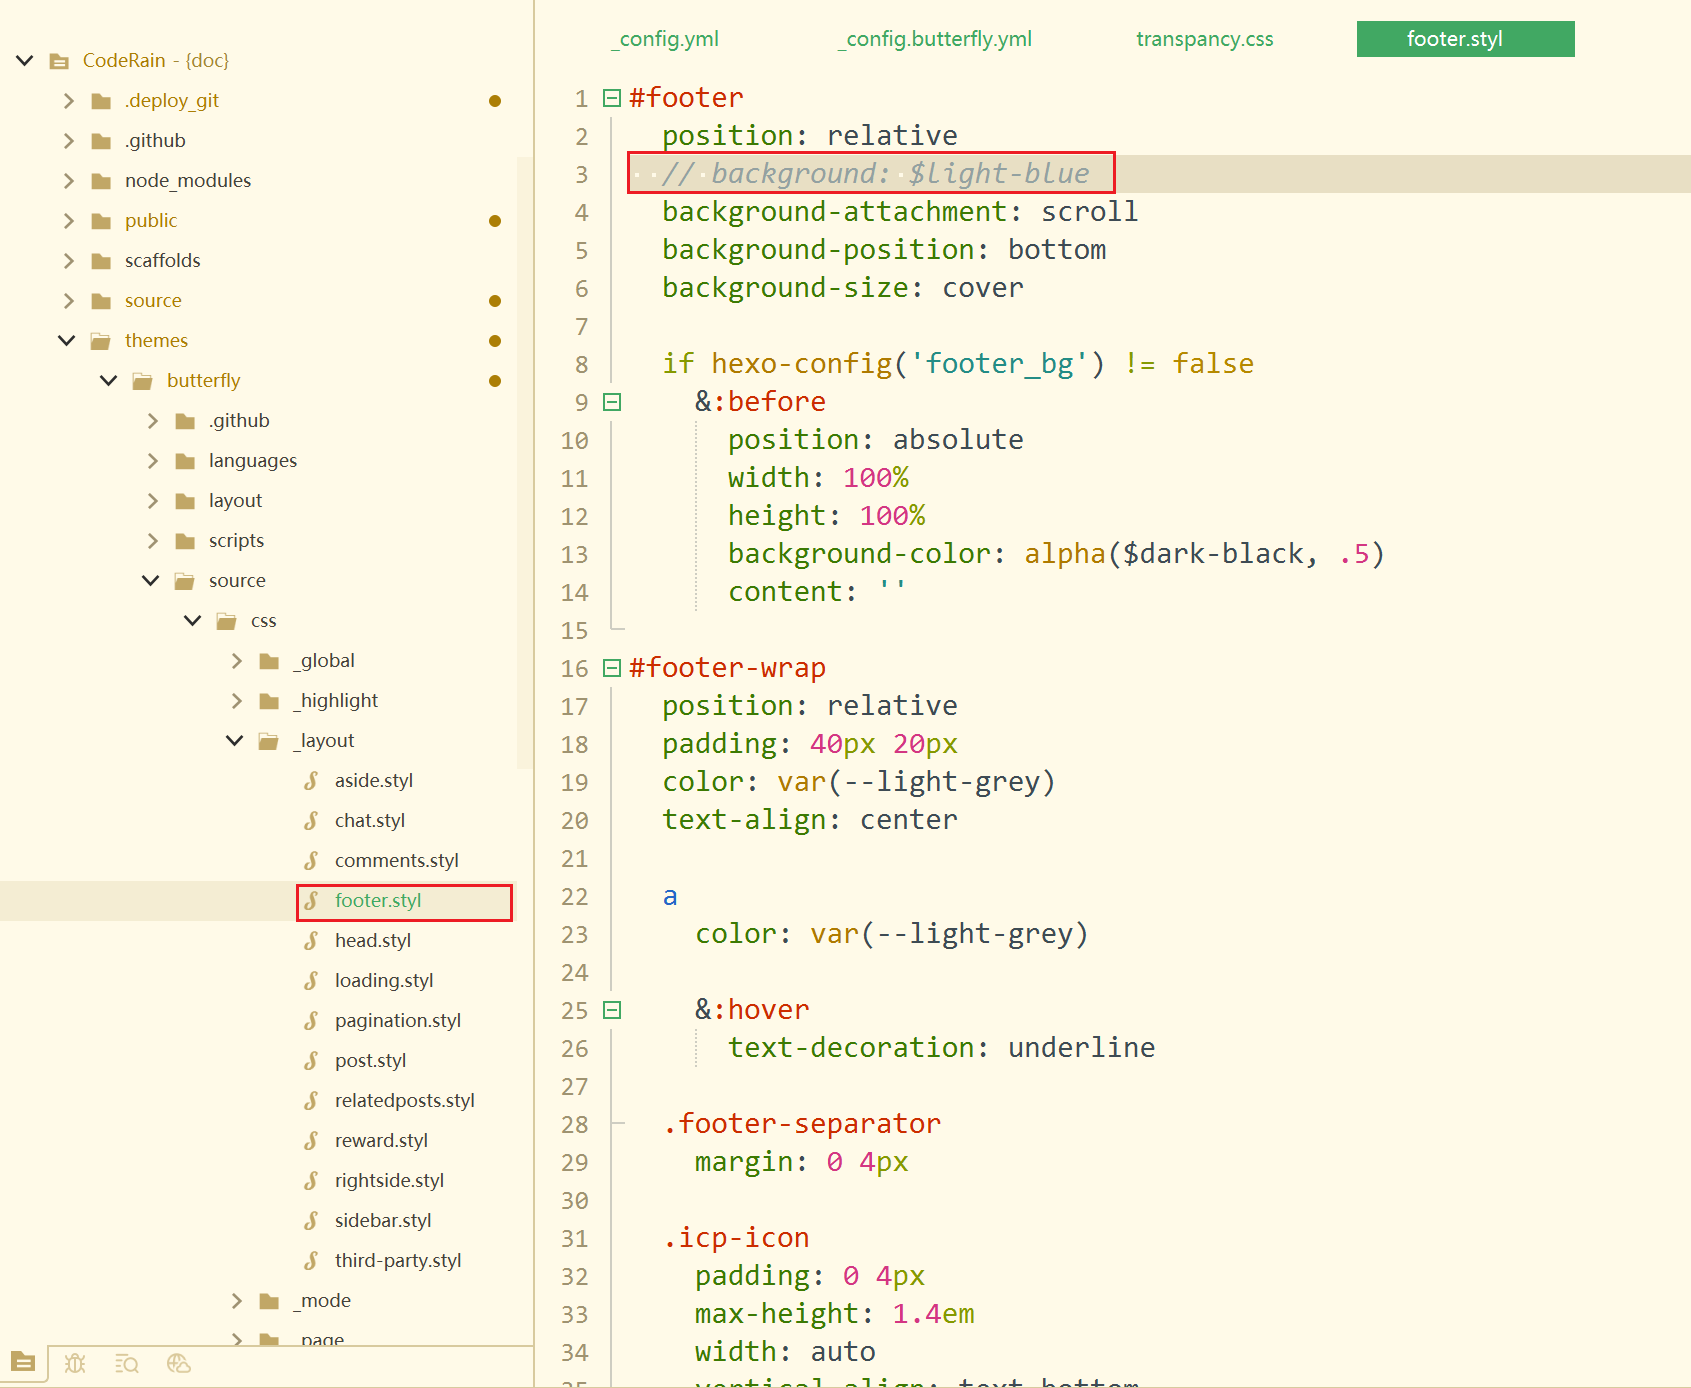Click the CodeRain project root icon
This screenshot has height=1388, width=1691.
(59, 61)
